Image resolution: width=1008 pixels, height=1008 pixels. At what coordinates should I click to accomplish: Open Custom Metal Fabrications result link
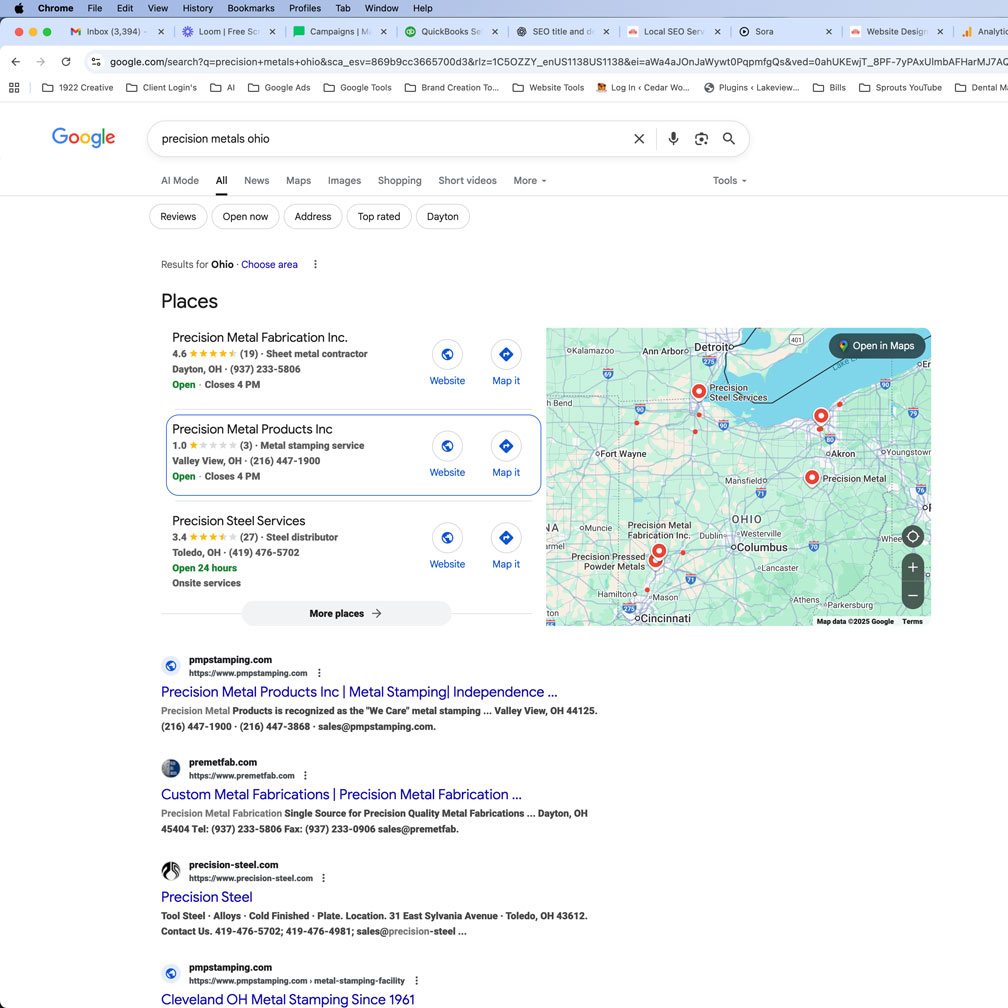coord(341,795)
